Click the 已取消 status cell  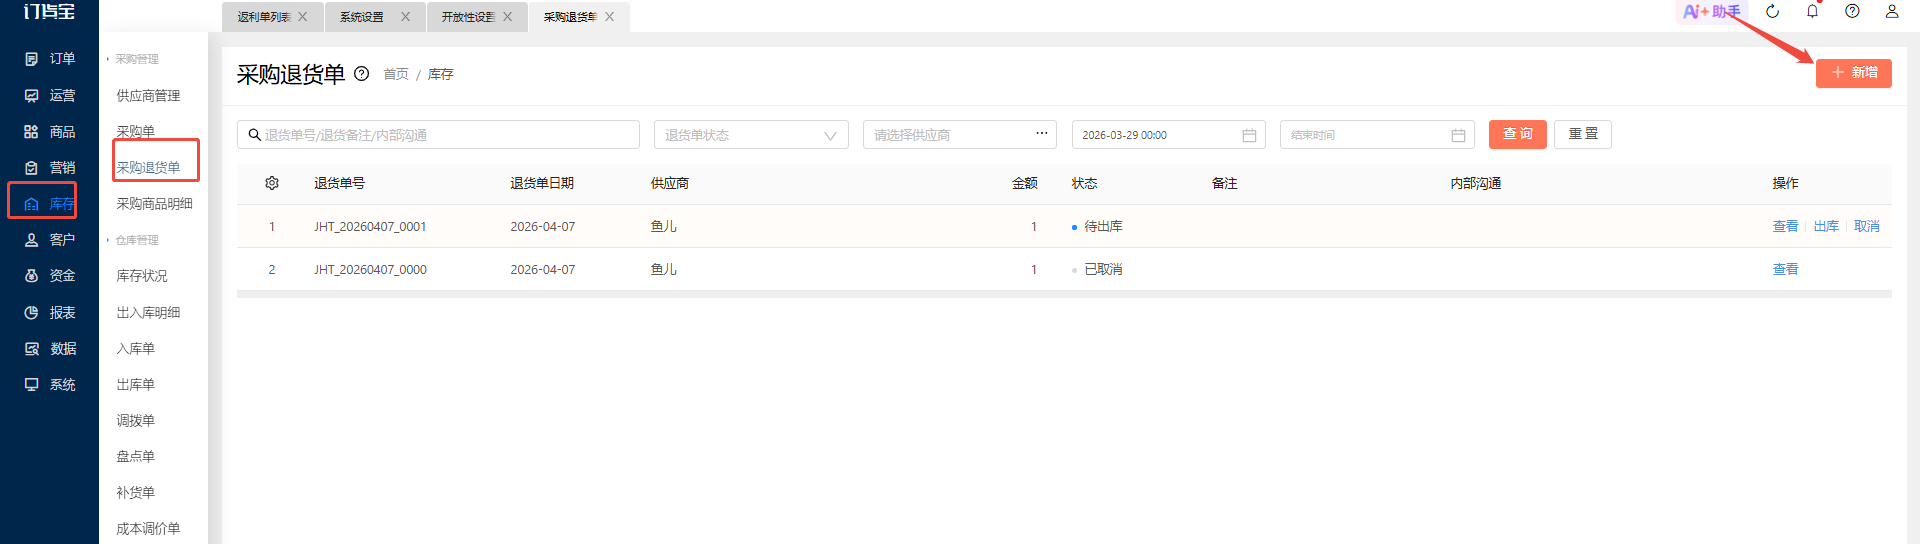click(1097, 270)
